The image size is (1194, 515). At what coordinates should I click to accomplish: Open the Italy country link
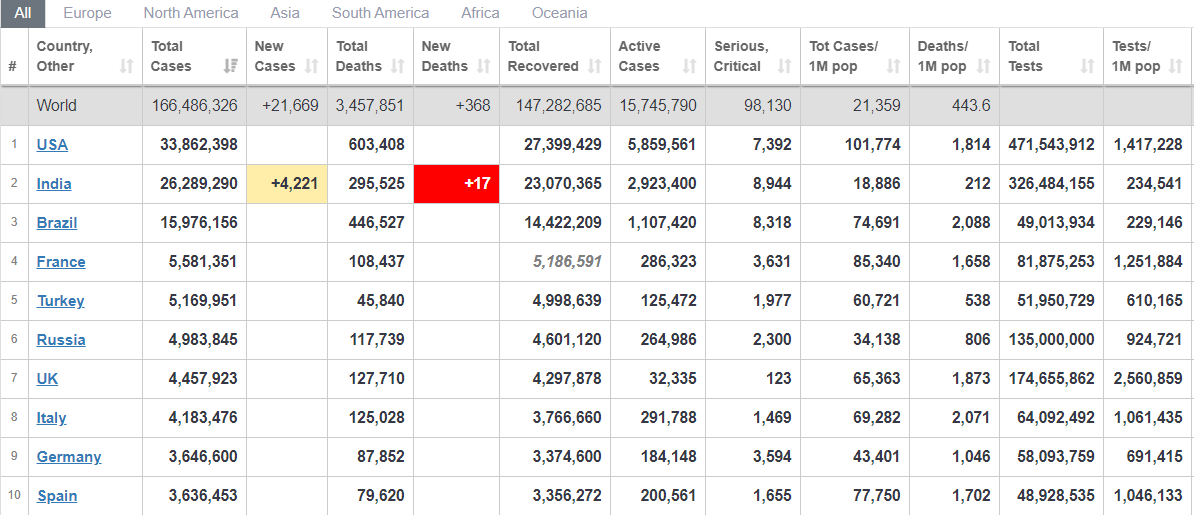point(51,418)
